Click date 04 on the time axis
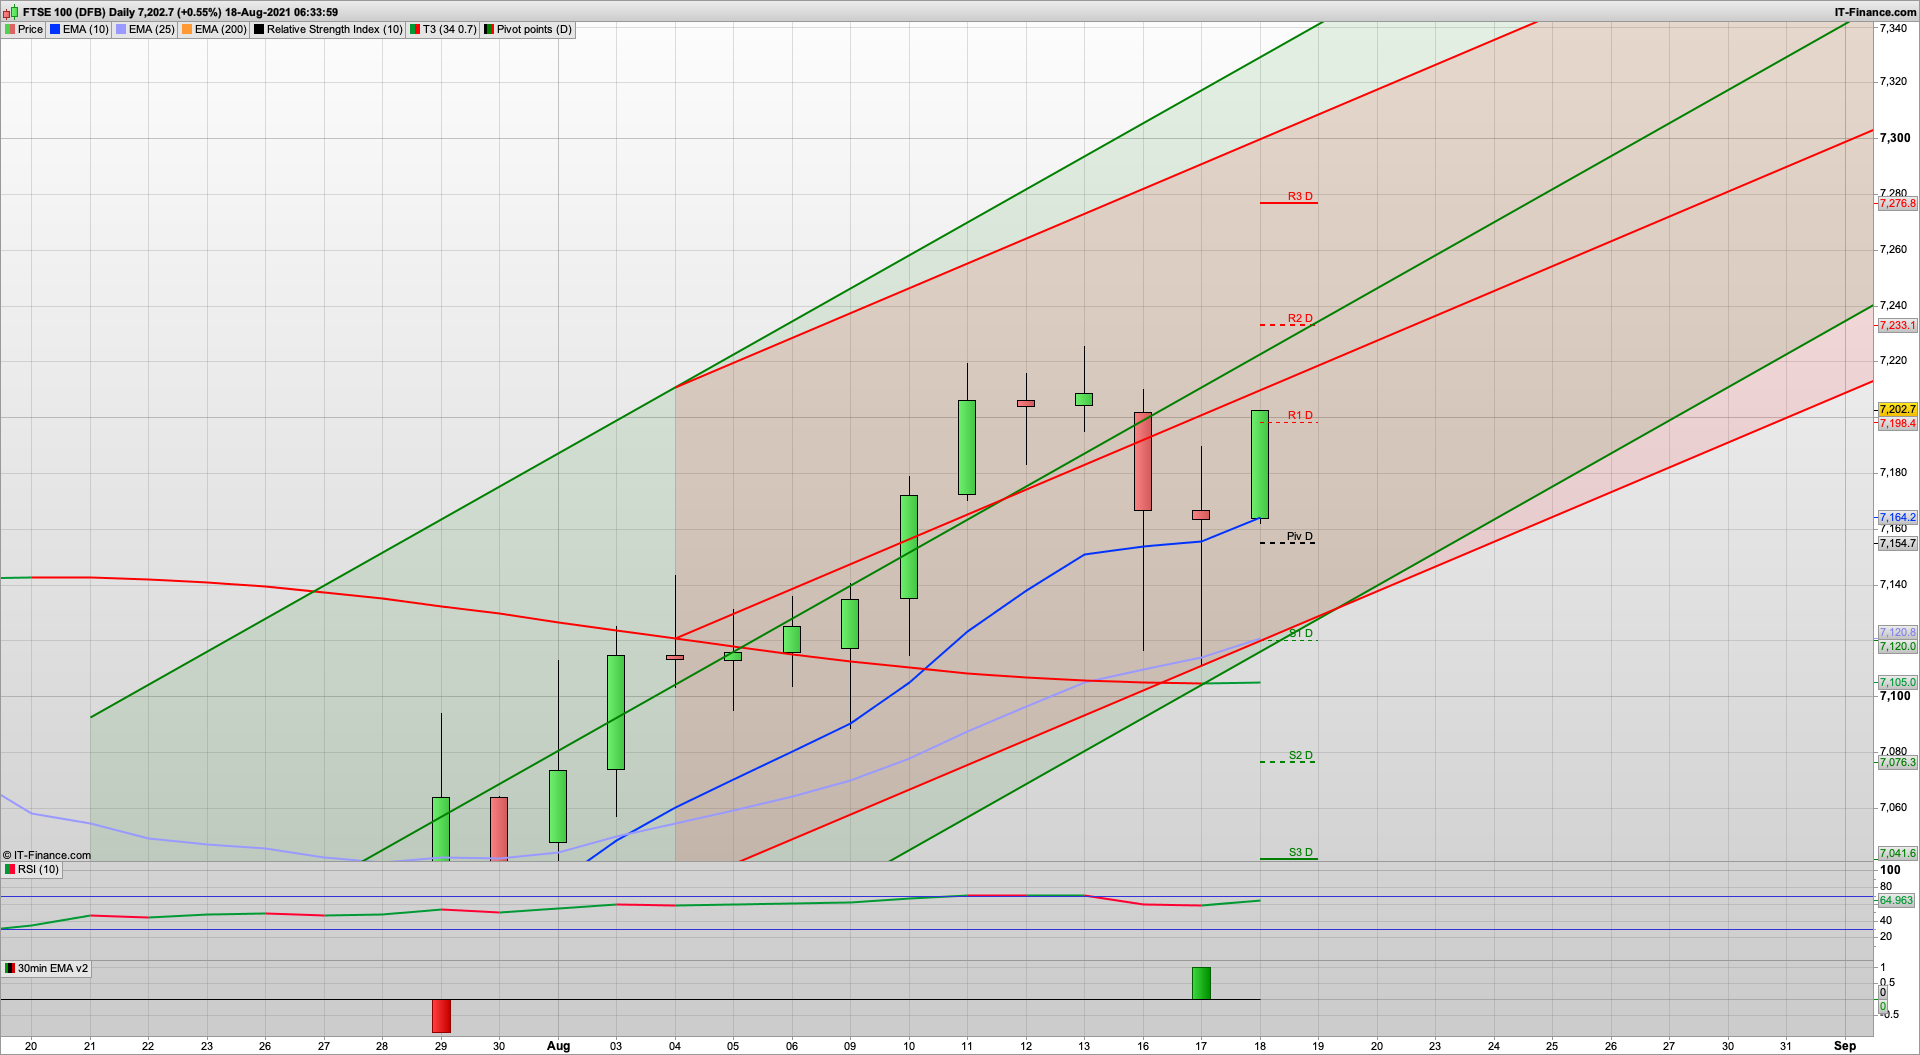 (675, 1046)
